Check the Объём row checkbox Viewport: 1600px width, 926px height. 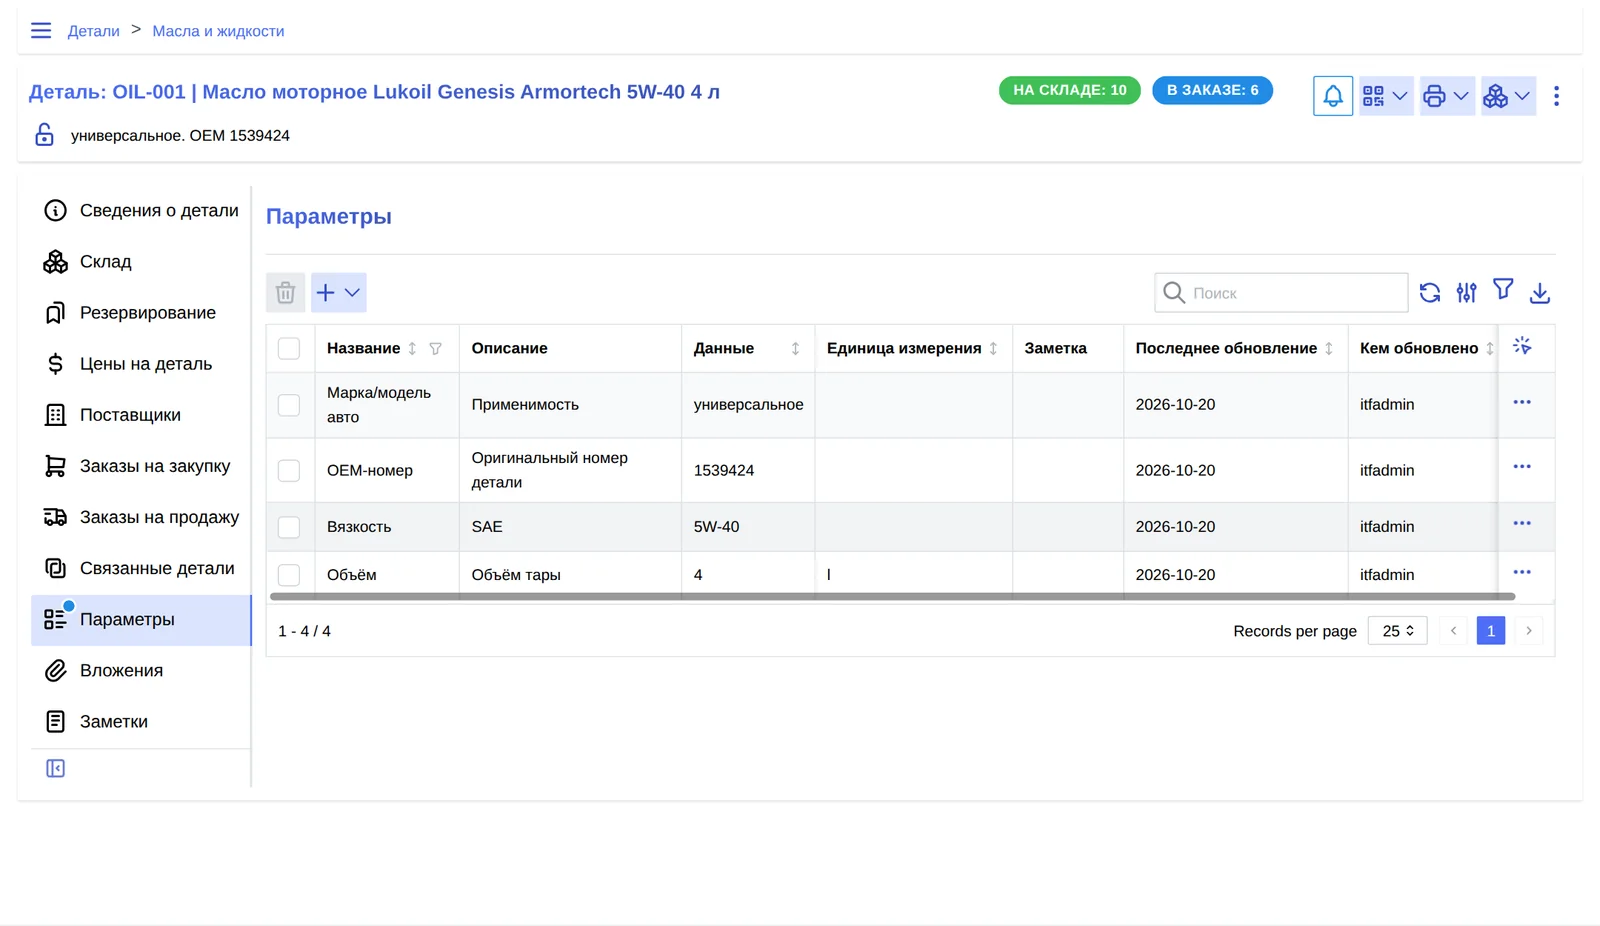click(x=289, y=575)
